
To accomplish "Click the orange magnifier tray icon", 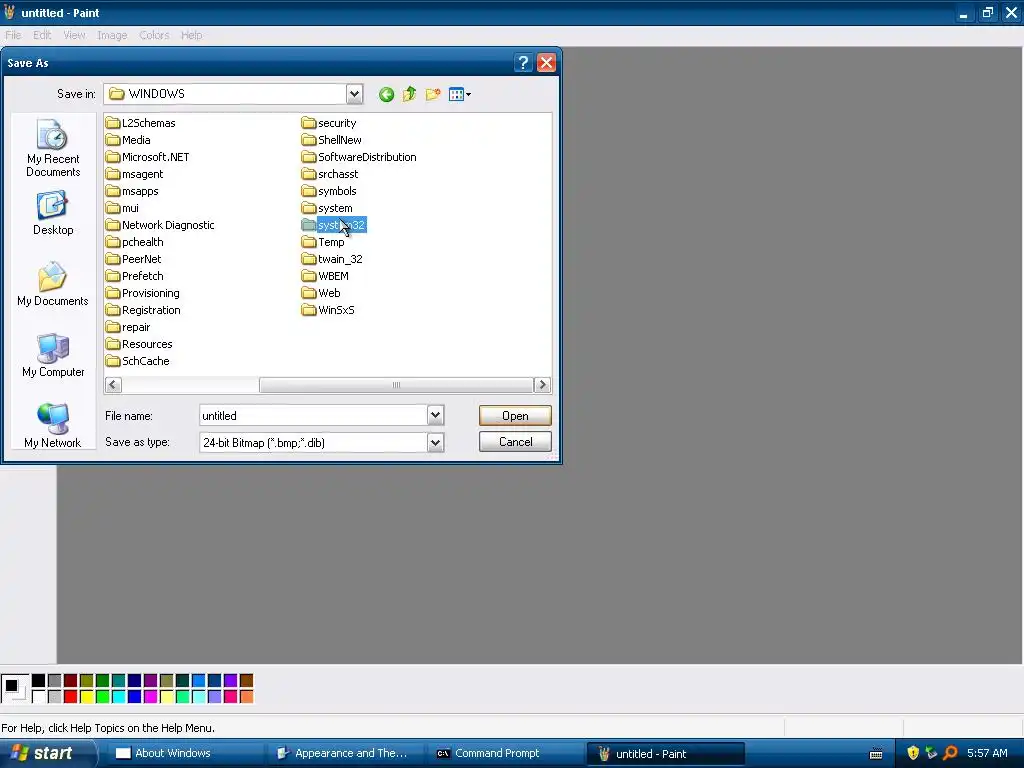I will pyautogui.click(x=950, y=753).
